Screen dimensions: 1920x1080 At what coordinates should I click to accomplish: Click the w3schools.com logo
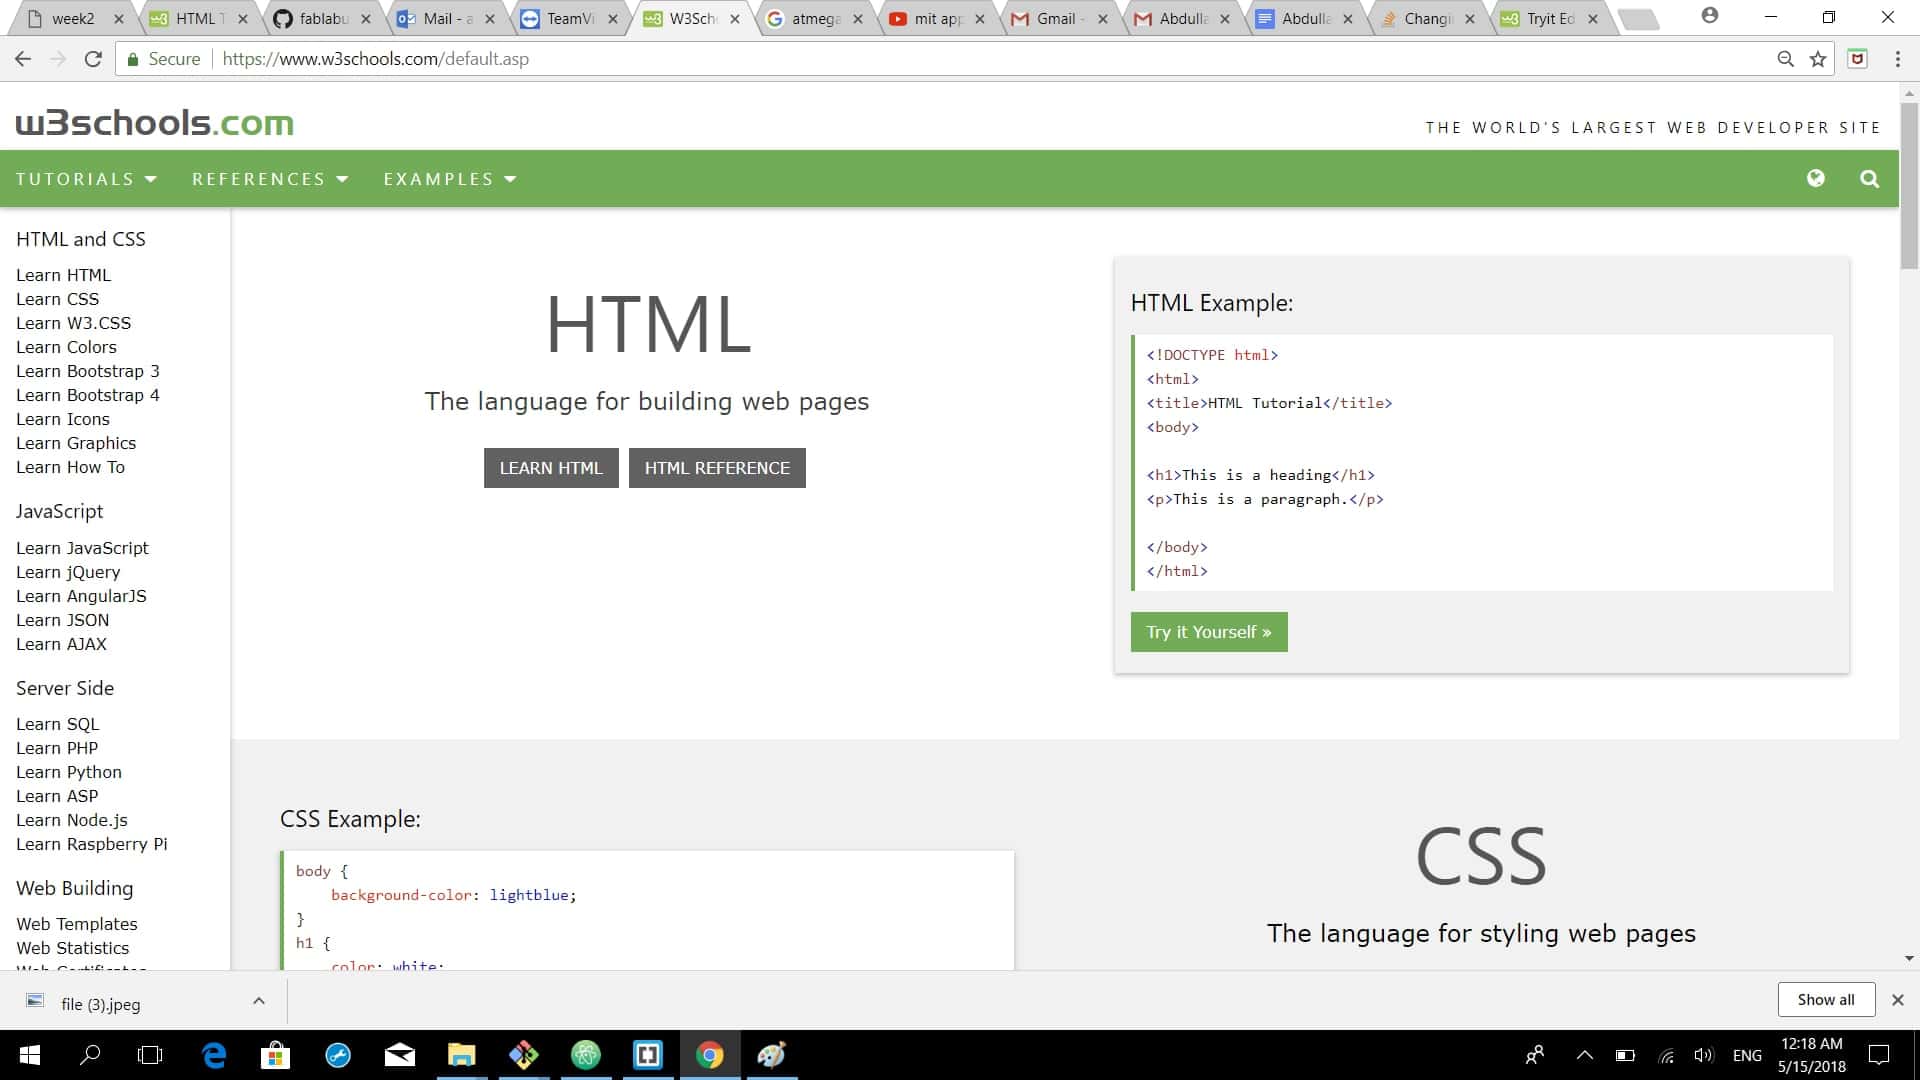tap(154, 123)
